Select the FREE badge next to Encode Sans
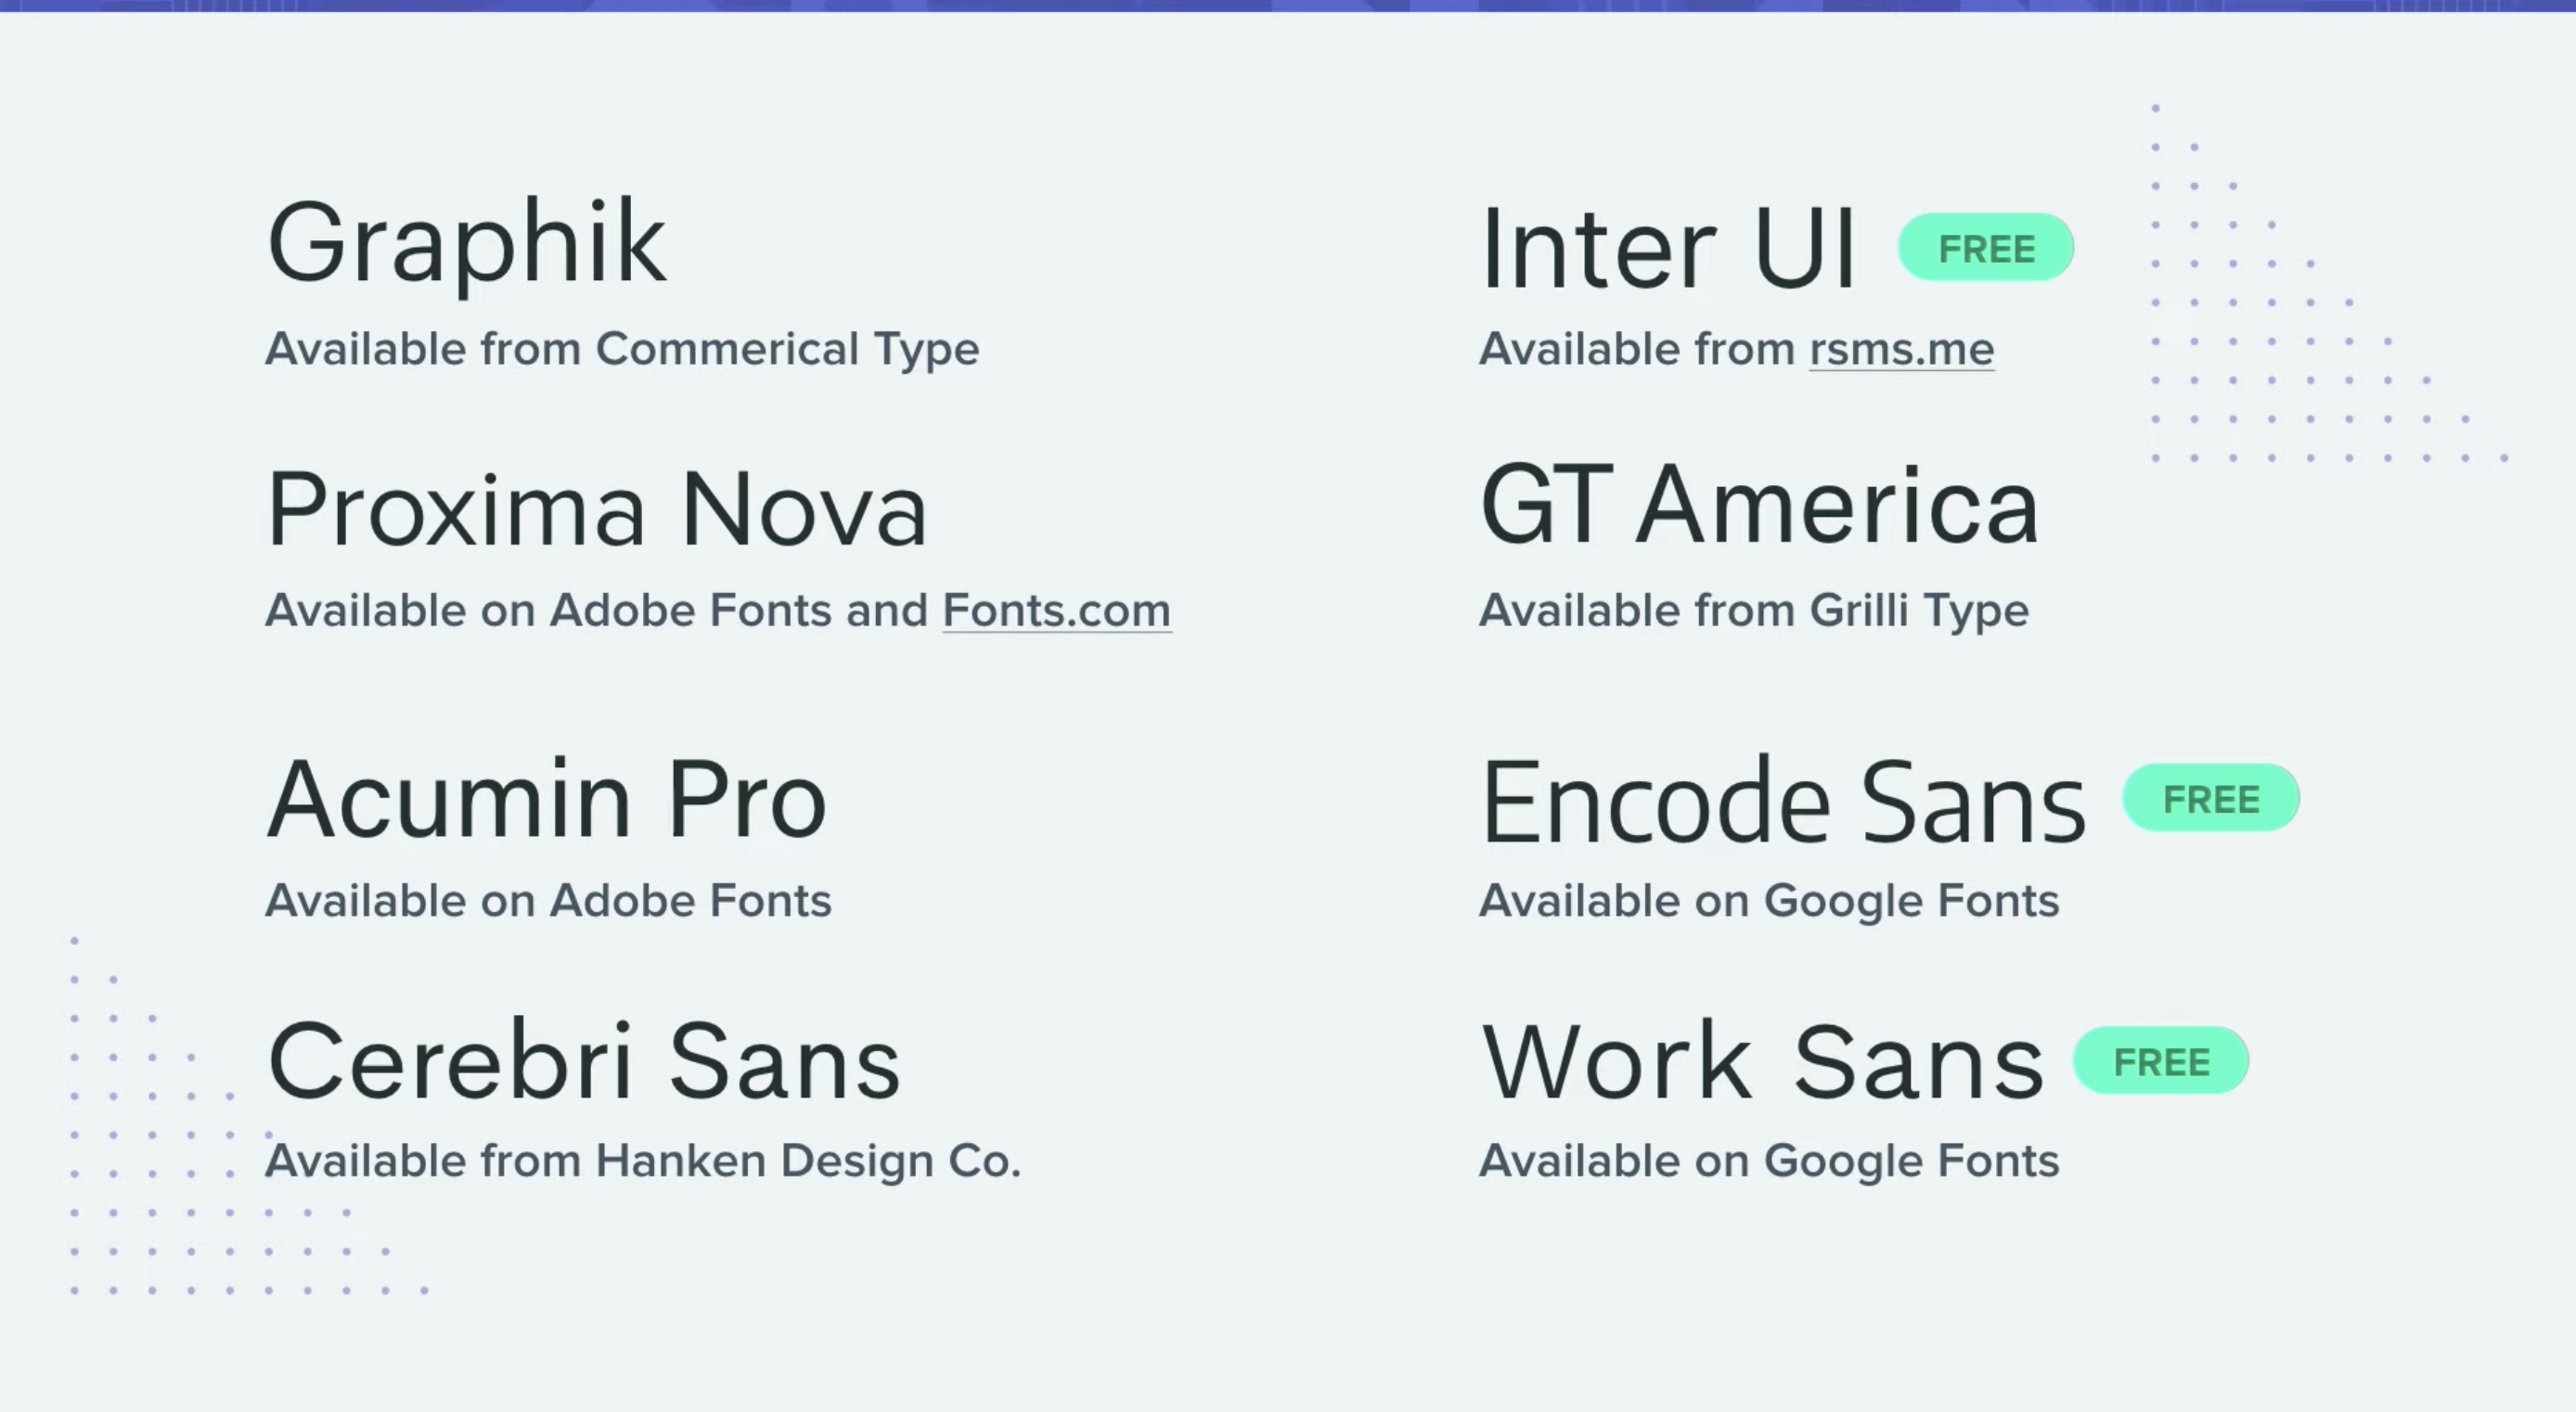 coord(2210,798)
